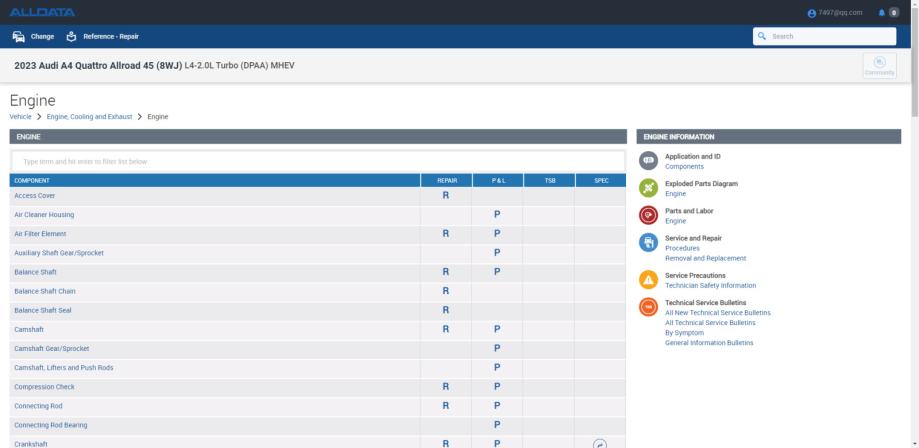919x448 pixels.
Task: Click the component filter text box
Action: pos(318,161)
